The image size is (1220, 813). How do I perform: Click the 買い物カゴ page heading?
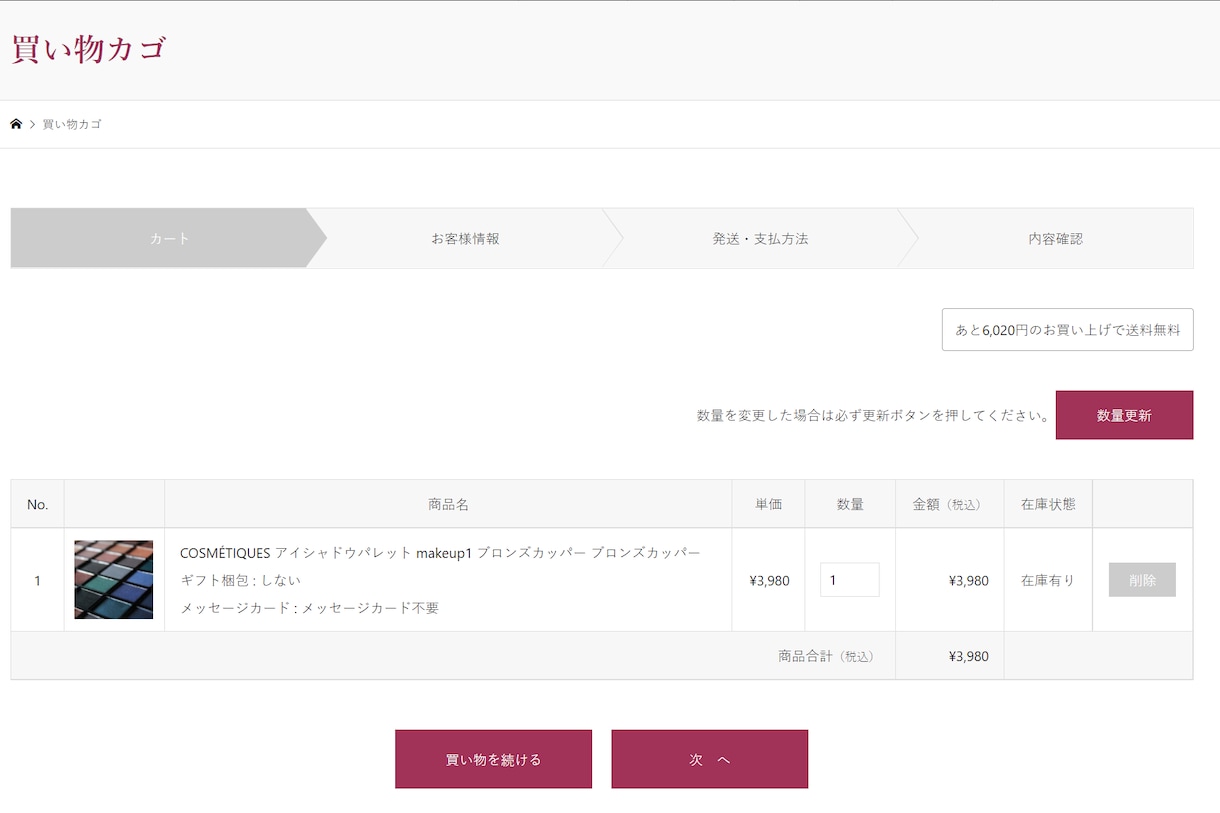pos(88,49)
